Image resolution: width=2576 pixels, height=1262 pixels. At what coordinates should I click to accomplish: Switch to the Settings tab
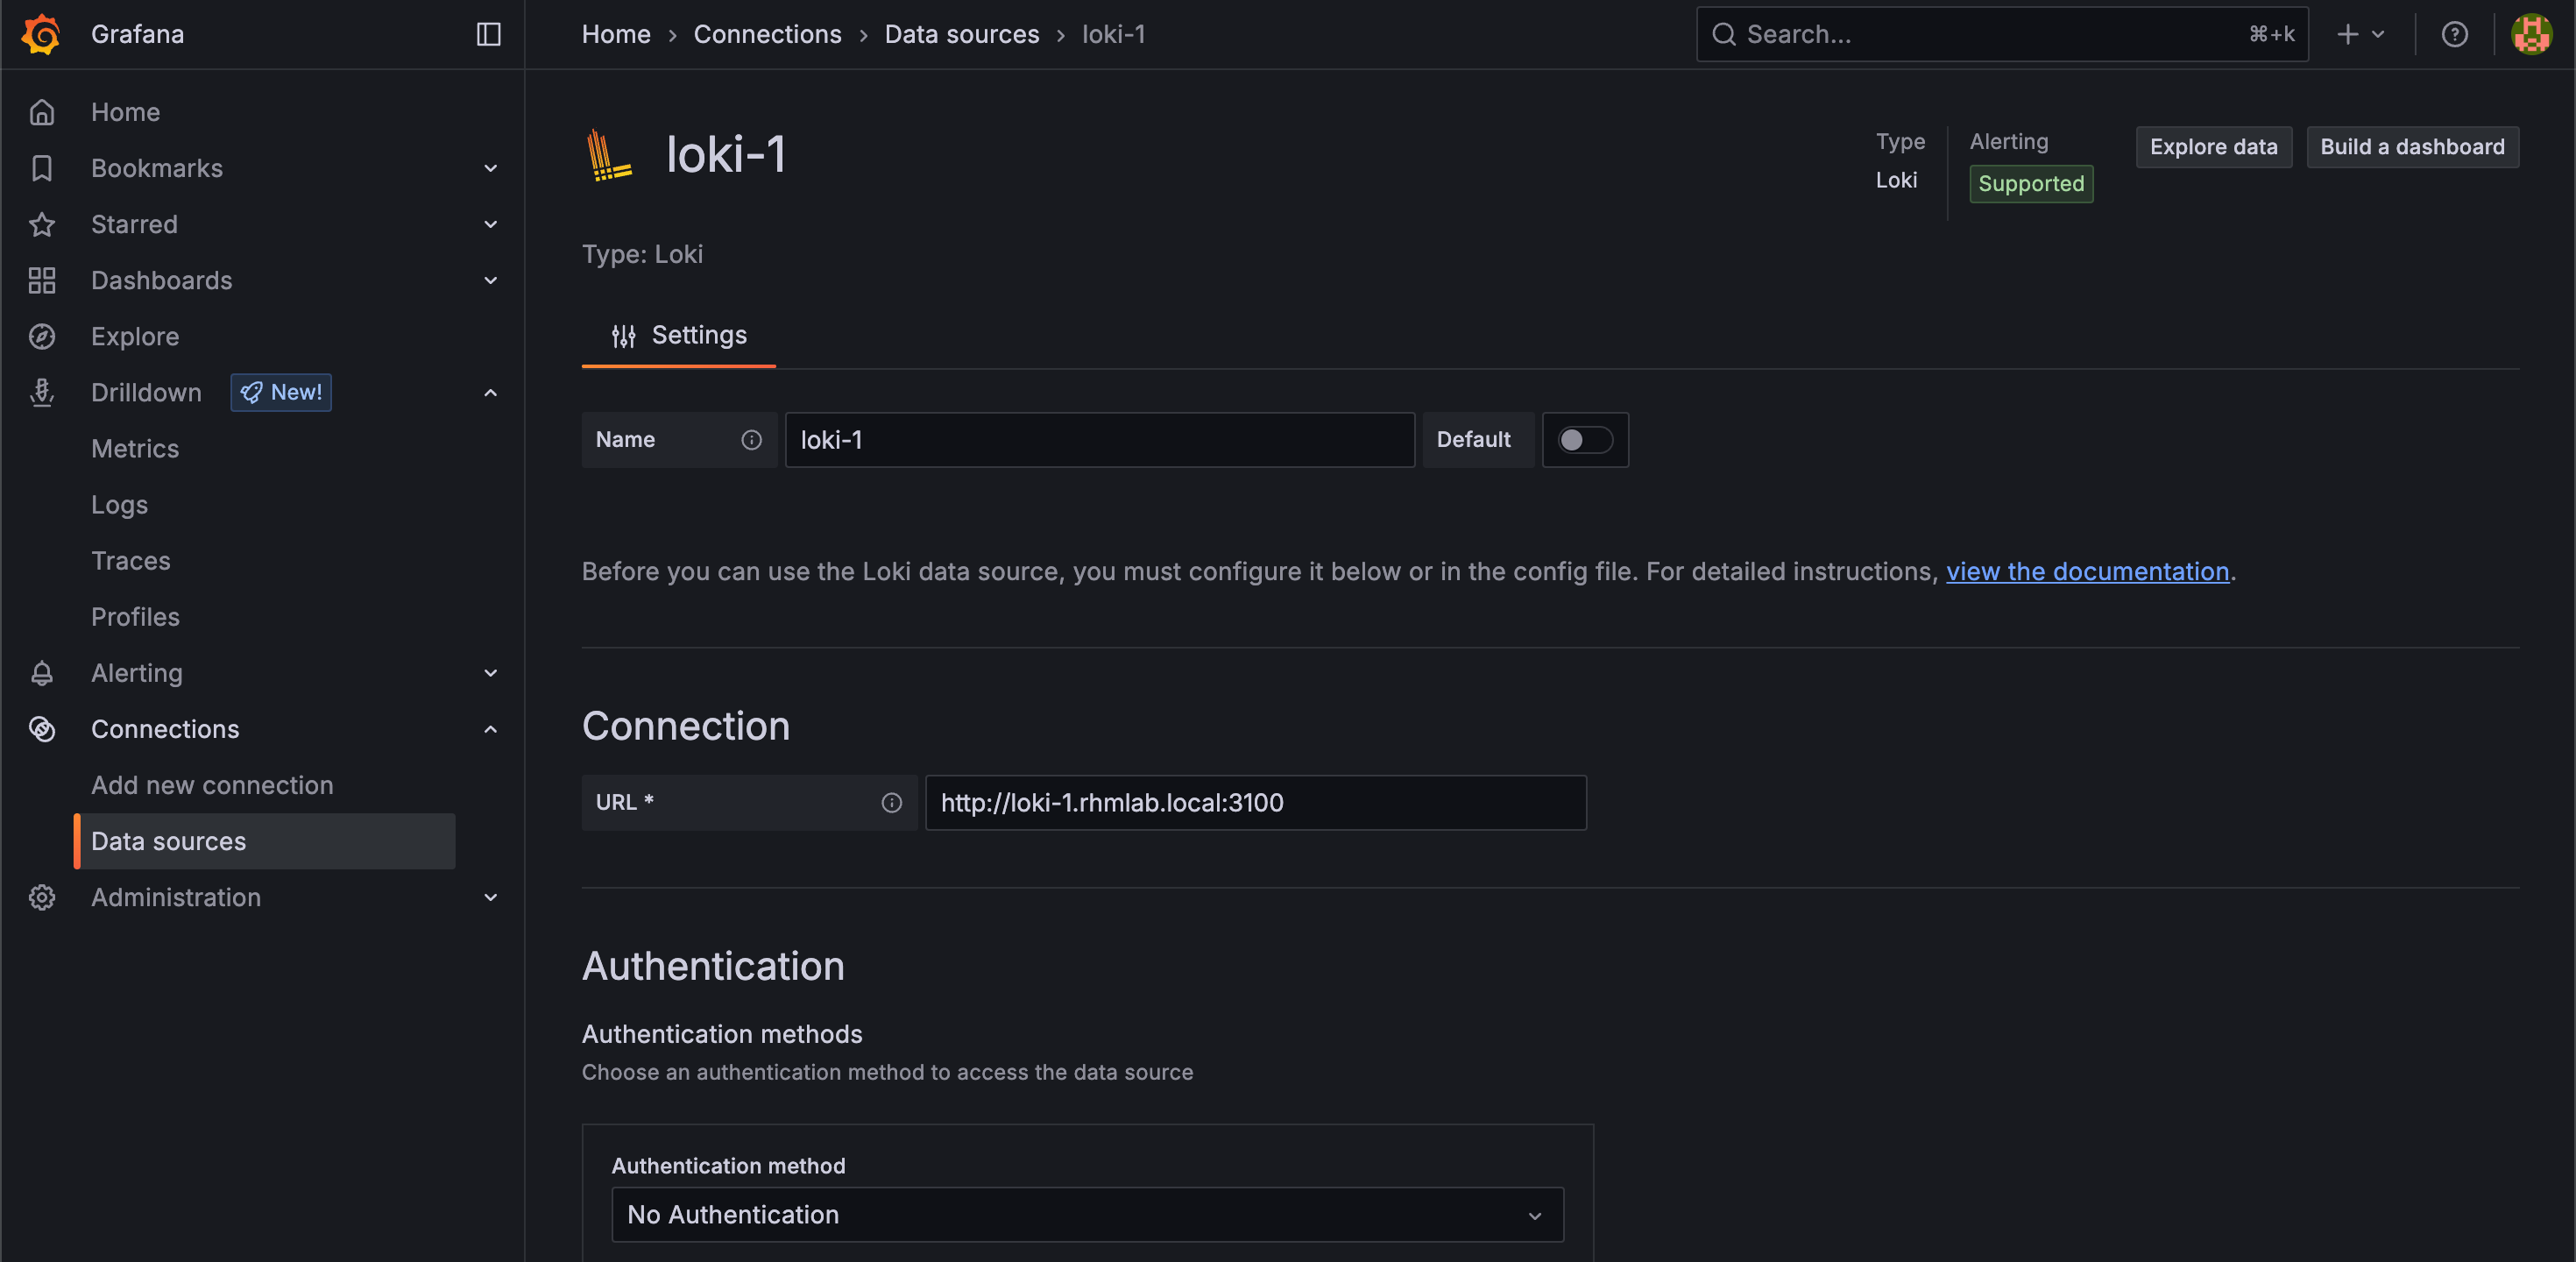click(x=679, y=336)
